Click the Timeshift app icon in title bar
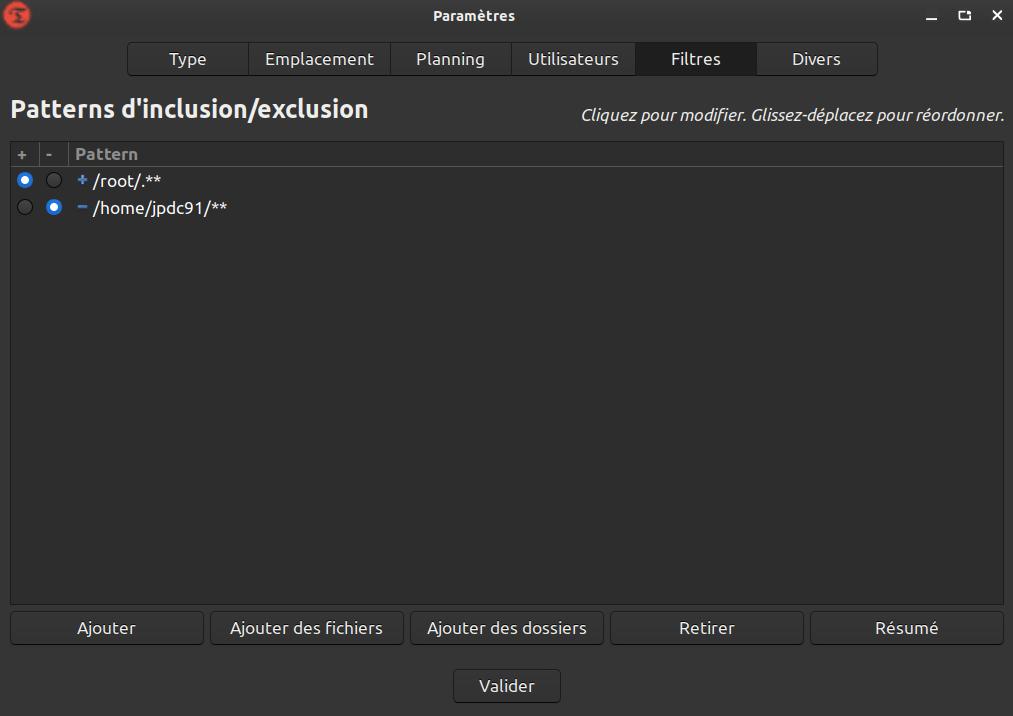Screen dimensions: 1013x716 coord(17,16)
